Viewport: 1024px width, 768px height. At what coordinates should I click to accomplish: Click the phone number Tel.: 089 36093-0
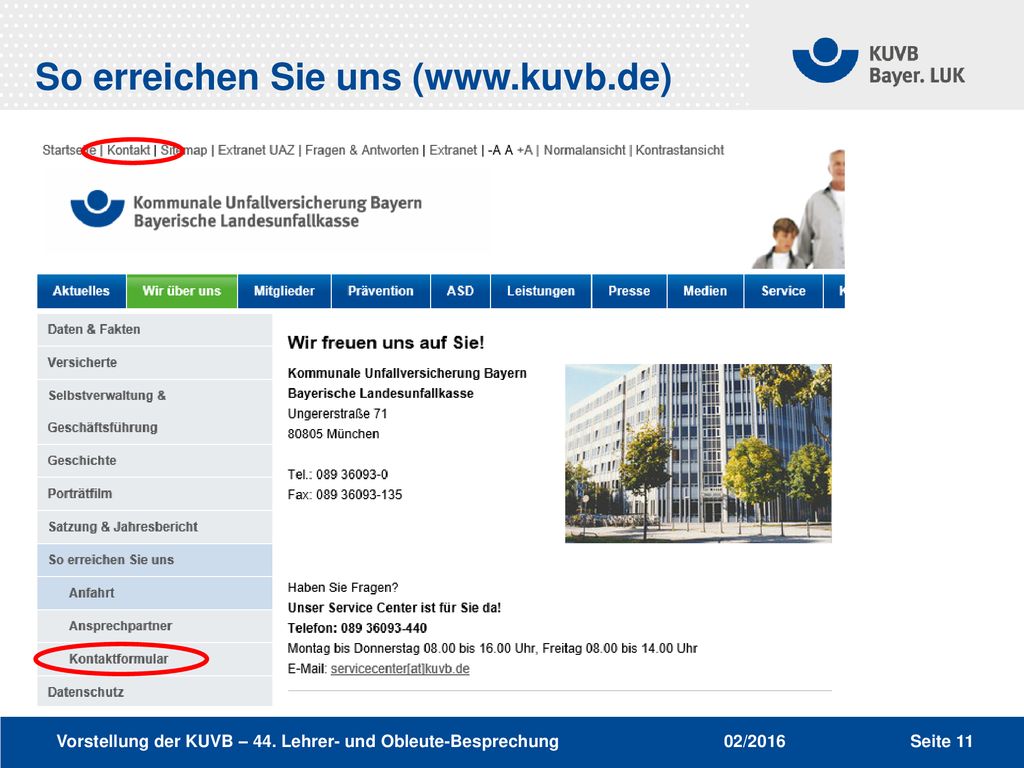(x=338, y=475)
